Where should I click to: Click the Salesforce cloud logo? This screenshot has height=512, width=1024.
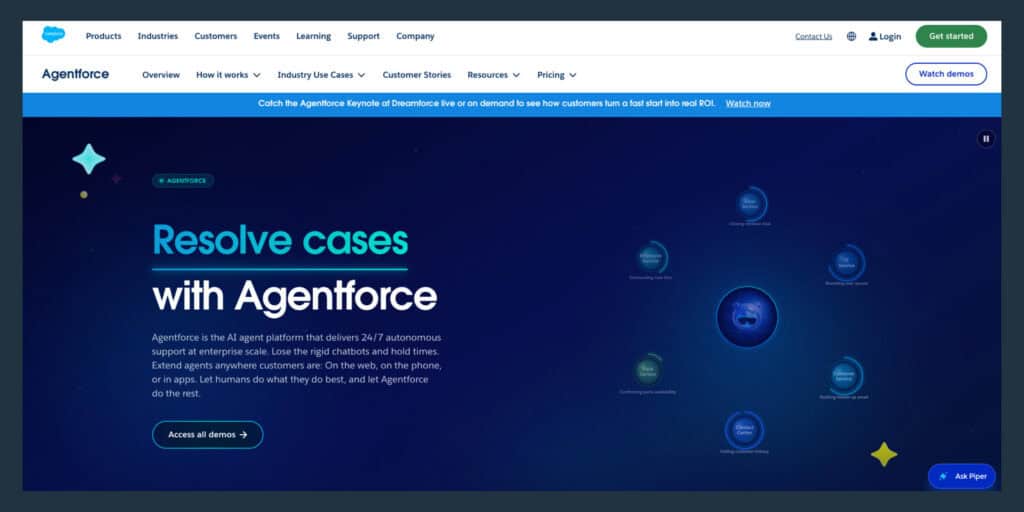pos(54,35)
